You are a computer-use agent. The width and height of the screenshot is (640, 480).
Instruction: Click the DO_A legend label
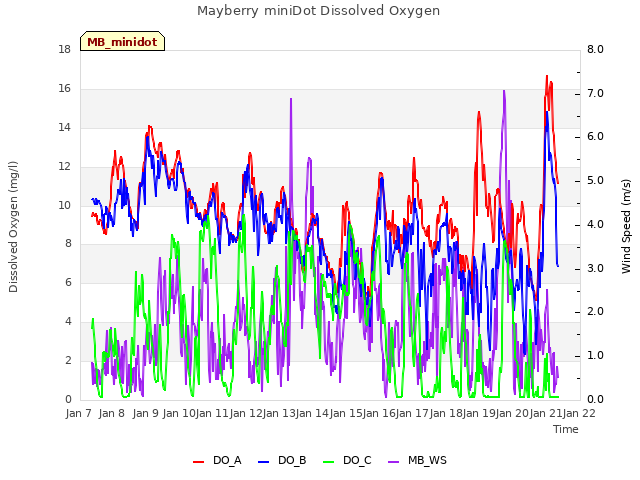[227, 461]
